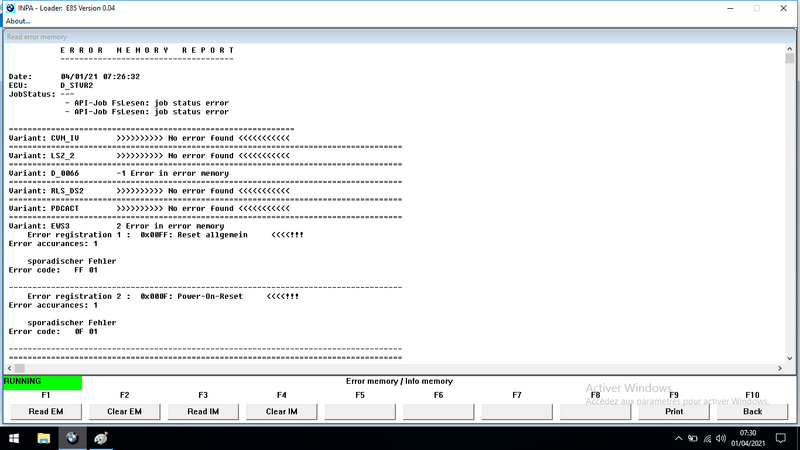Screen dimensions: 800x450
Task: Click the empty F5 button
Action: point(360,411)
